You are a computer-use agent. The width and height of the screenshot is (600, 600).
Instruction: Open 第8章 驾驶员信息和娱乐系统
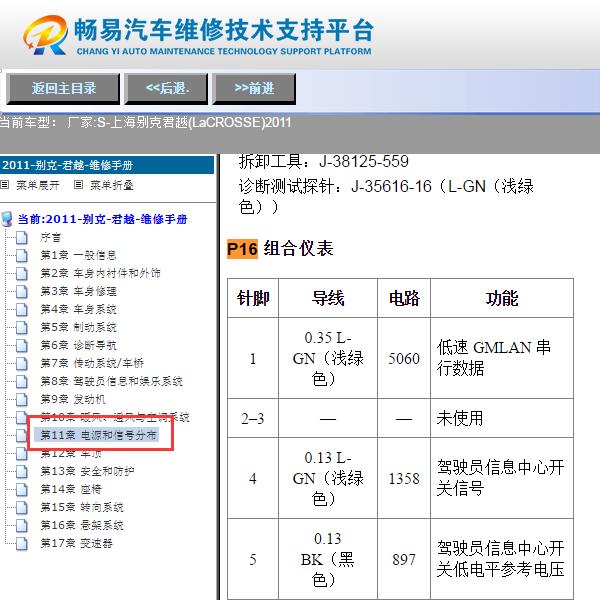[x=111, y=381]
